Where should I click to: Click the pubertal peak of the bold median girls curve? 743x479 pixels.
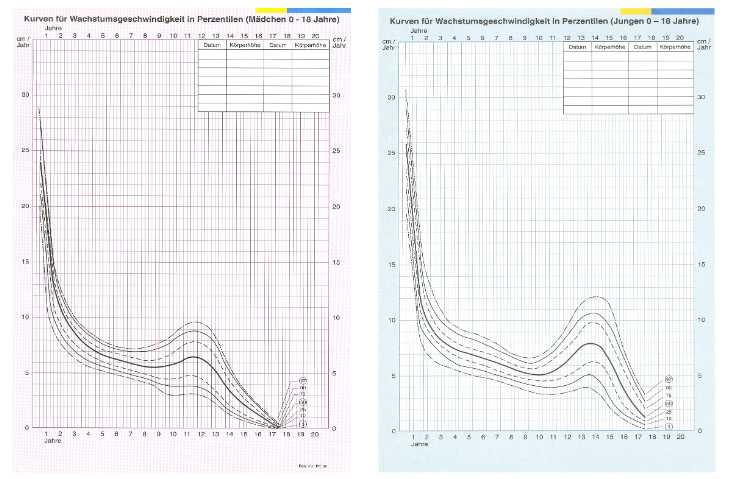[195, 357]
